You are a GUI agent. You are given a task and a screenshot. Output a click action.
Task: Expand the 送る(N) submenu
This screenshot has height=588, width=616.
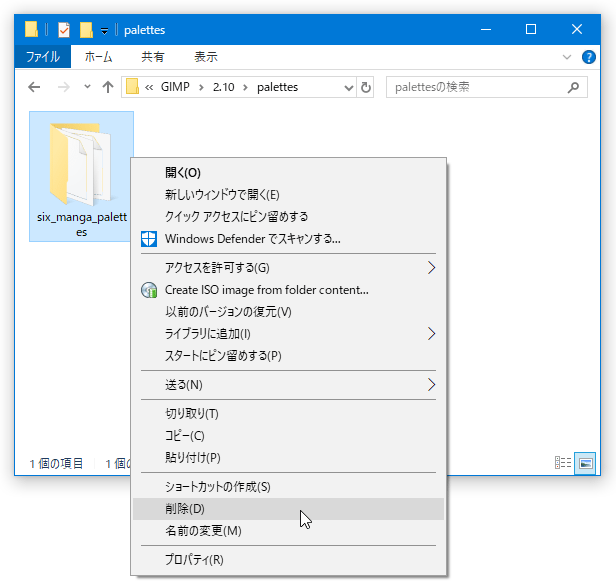pos(288,385)
